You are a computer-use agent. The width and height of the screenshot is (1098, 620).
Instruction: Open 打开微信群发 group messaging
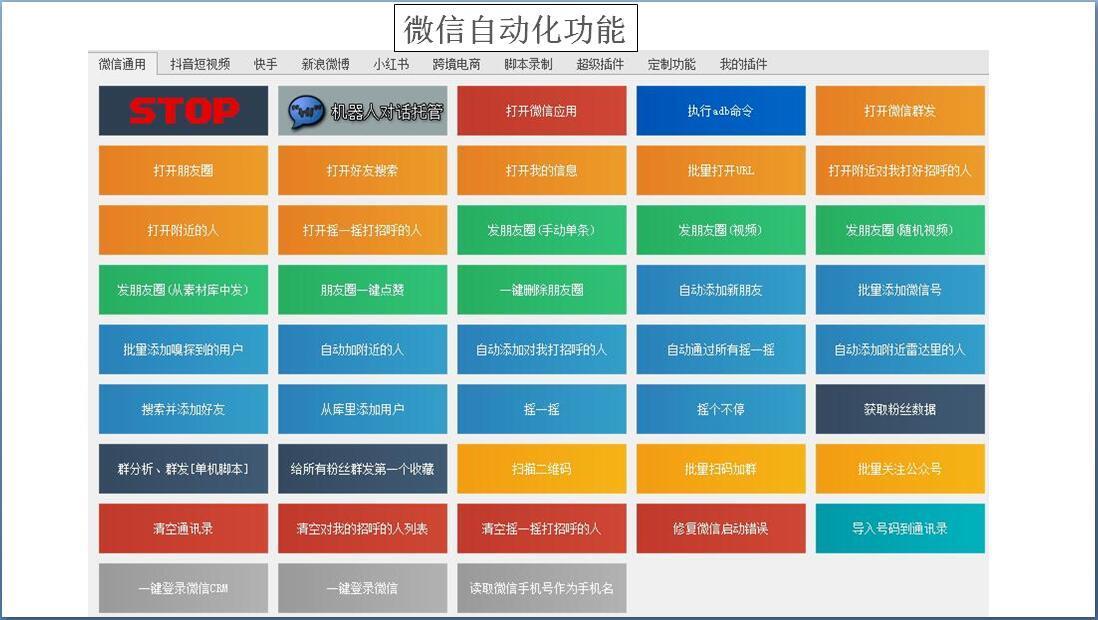(900, 111)
